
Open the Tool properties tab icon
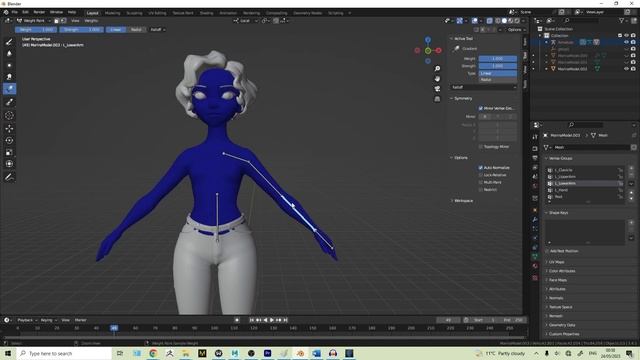click(x=535, y=137)
